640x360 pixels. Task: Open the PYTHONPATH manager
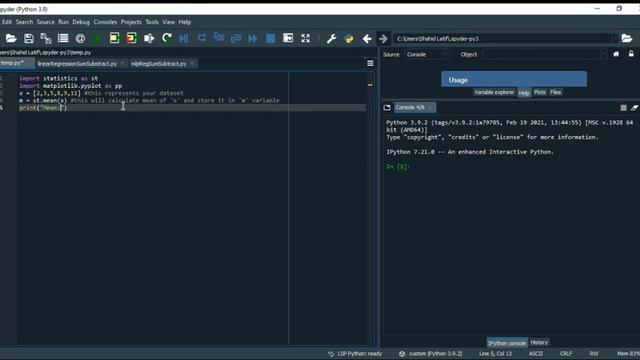click(x=349, y=38)
